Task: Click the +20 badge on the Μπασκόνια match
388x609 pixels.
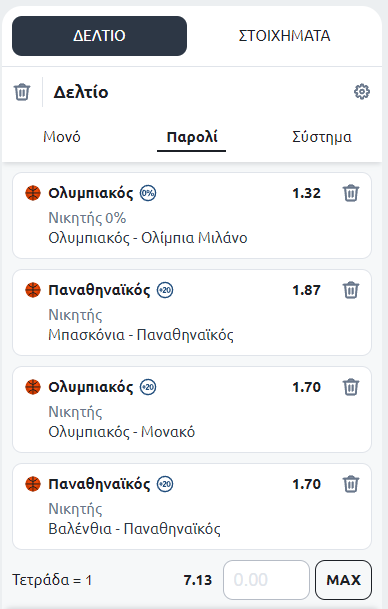Action: tap(165, 290)
